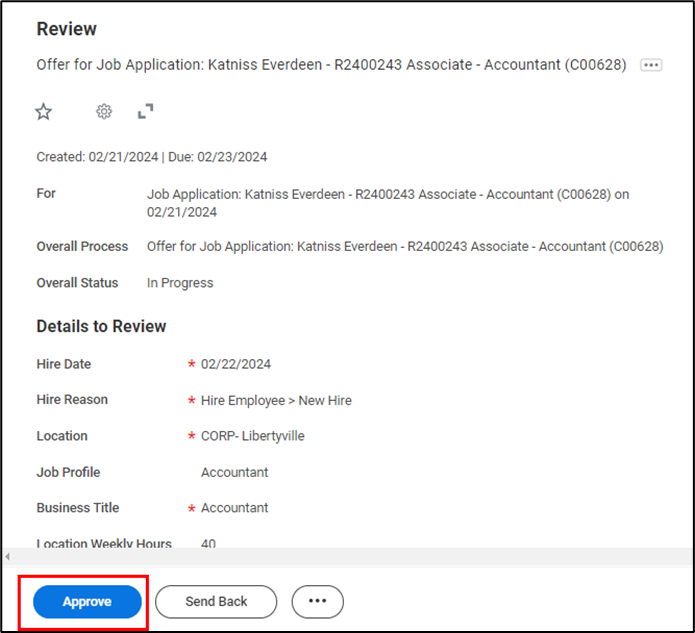Open related actions ellipsis beside offer title
This screenshot has height=633, width=695.
click(x=651, y=65)
